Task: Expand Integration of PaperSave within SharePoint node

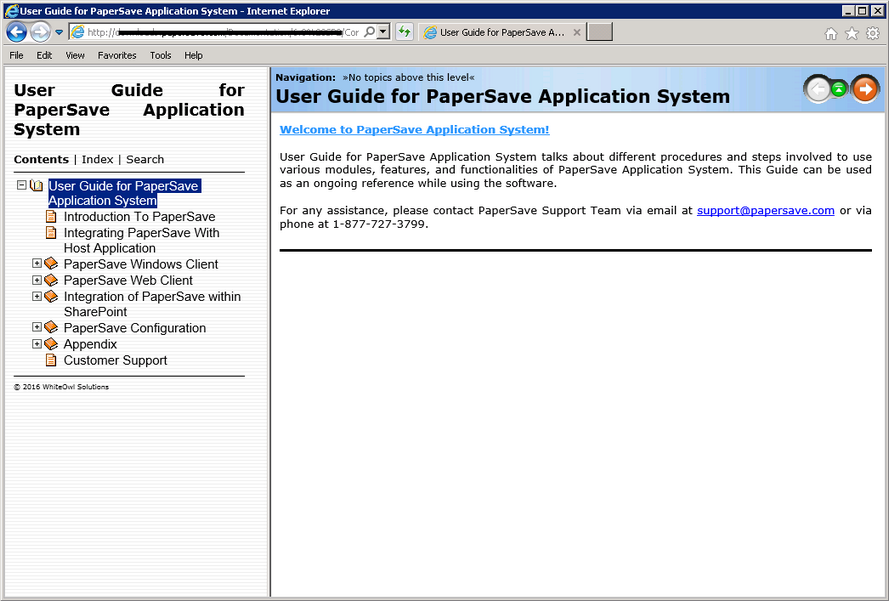Action: click(x=37, y=296)
